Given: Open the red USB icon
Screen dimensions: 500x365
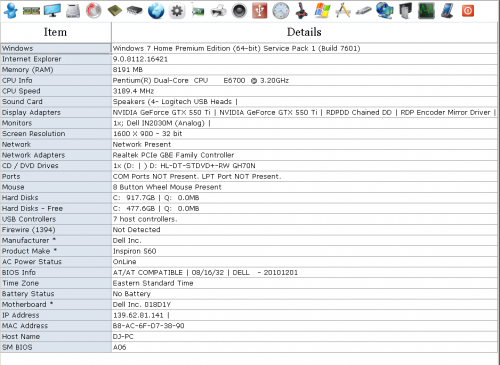Looking at the screenshot, I should [260, 11].
